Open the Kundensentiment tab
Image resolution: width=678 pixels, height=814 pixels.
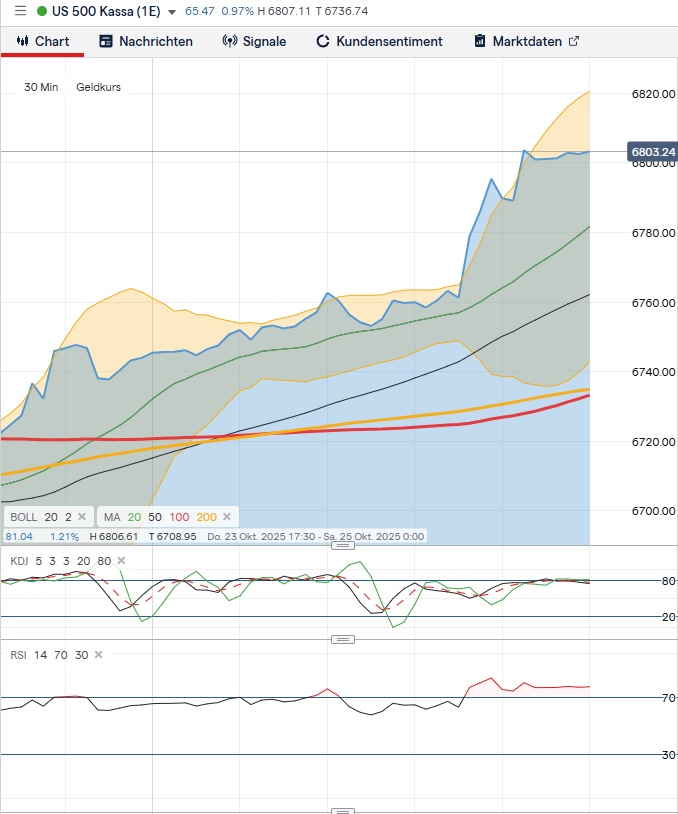click(379, 42)
